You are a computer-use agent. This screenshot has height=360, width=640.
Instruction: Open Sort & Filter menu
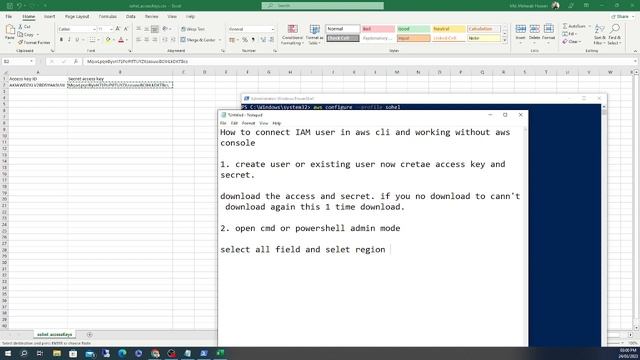[x=599, y=35]
